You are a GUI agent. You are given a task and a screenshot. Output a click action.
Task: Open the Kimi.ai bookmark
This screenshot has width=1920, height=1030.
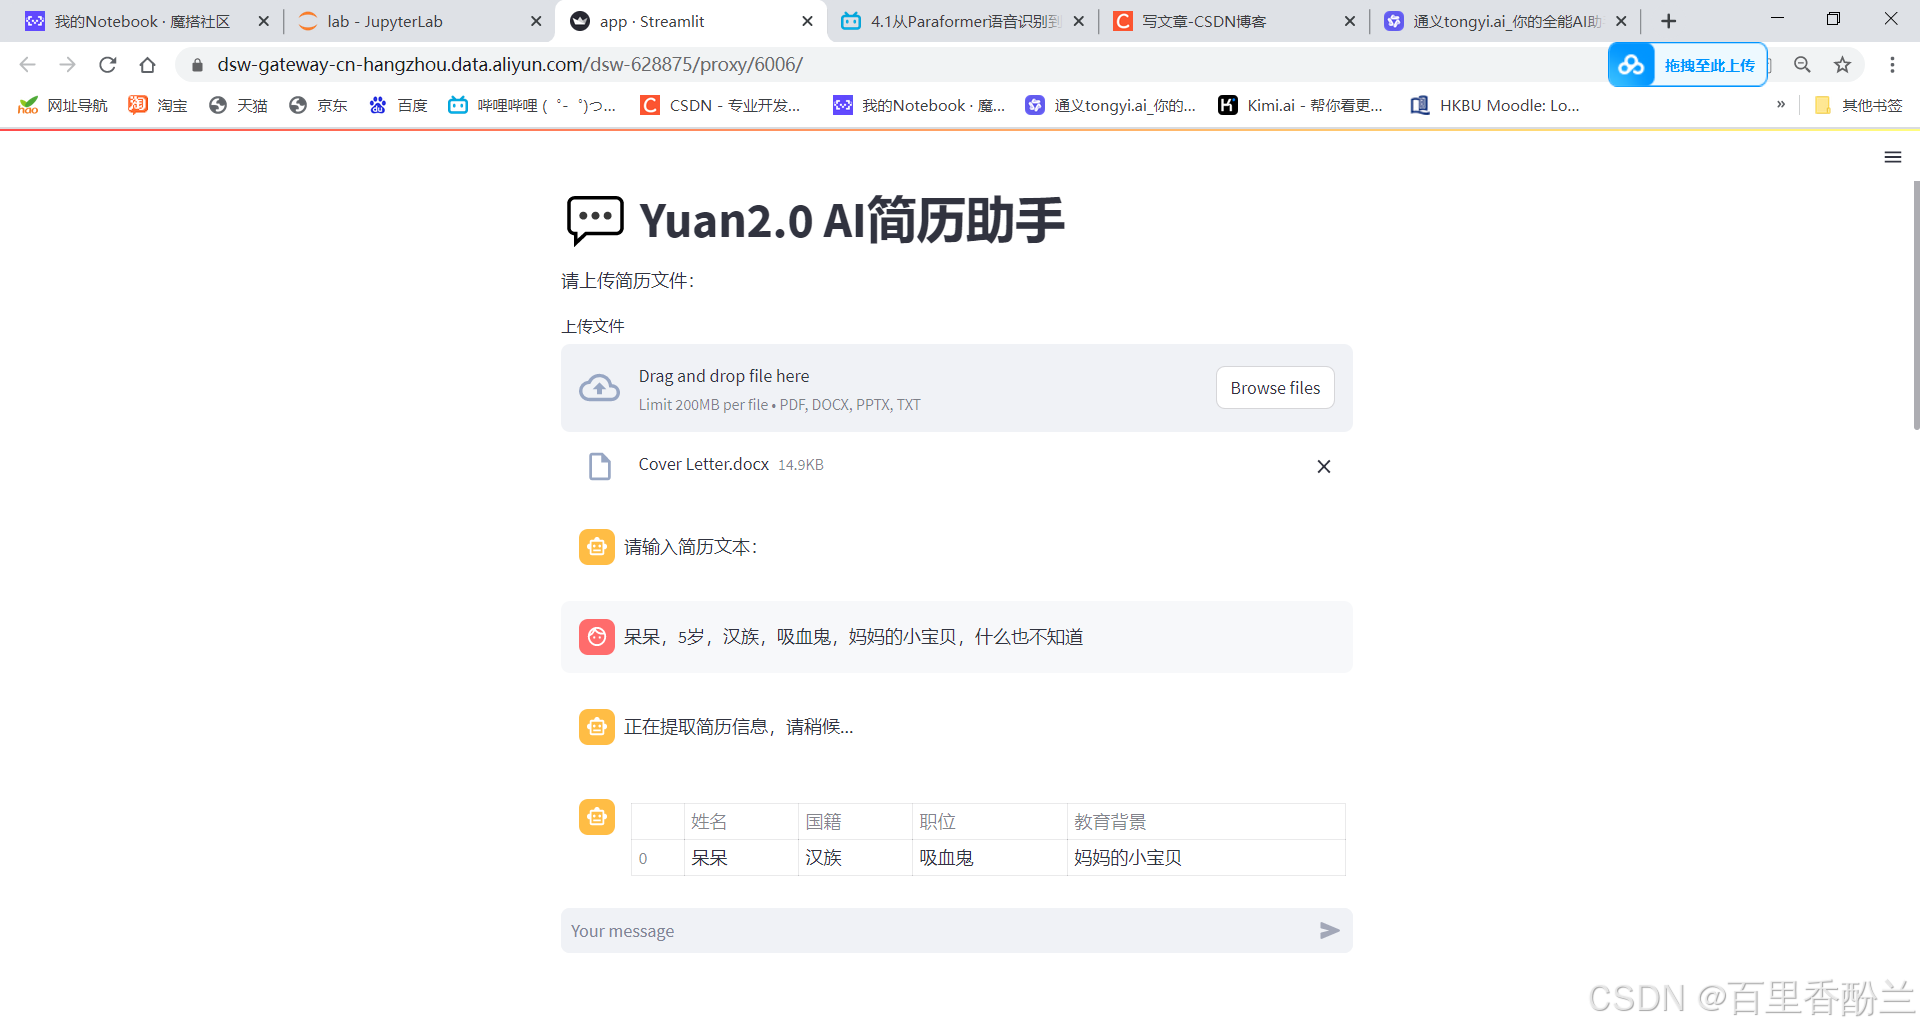[x=1300, y=105]
